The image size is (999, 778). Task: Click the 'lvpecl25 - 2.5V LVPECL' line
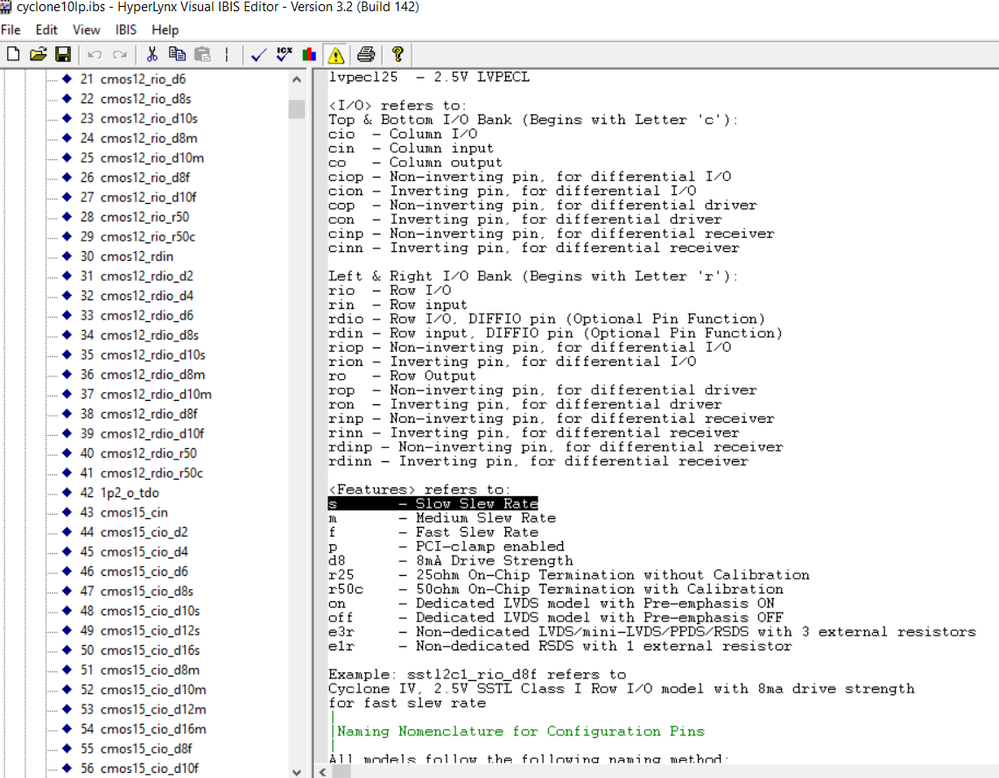(429, 77)
